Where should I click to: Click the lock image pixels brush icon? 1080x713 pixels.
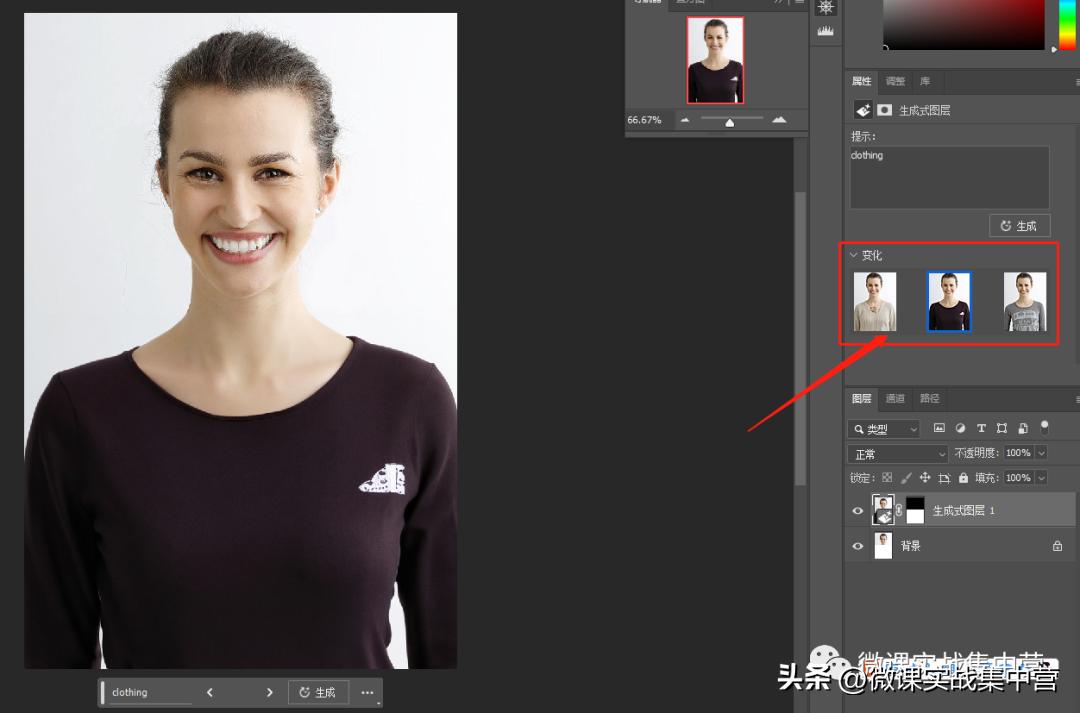[906, 478]
